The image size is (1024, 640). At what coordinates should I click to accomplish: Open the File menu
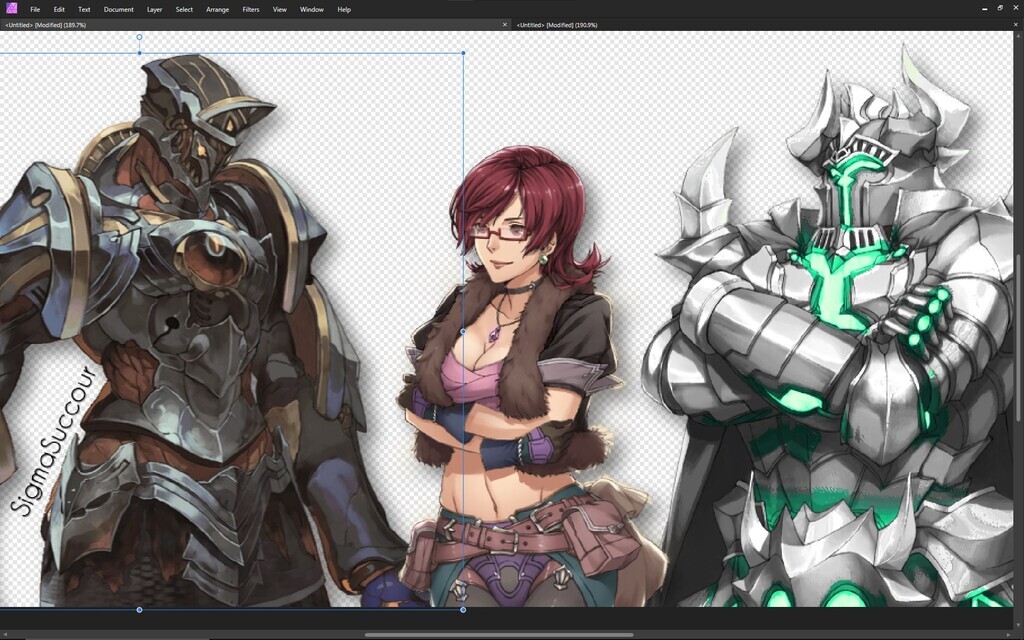(x=35, y=9)
